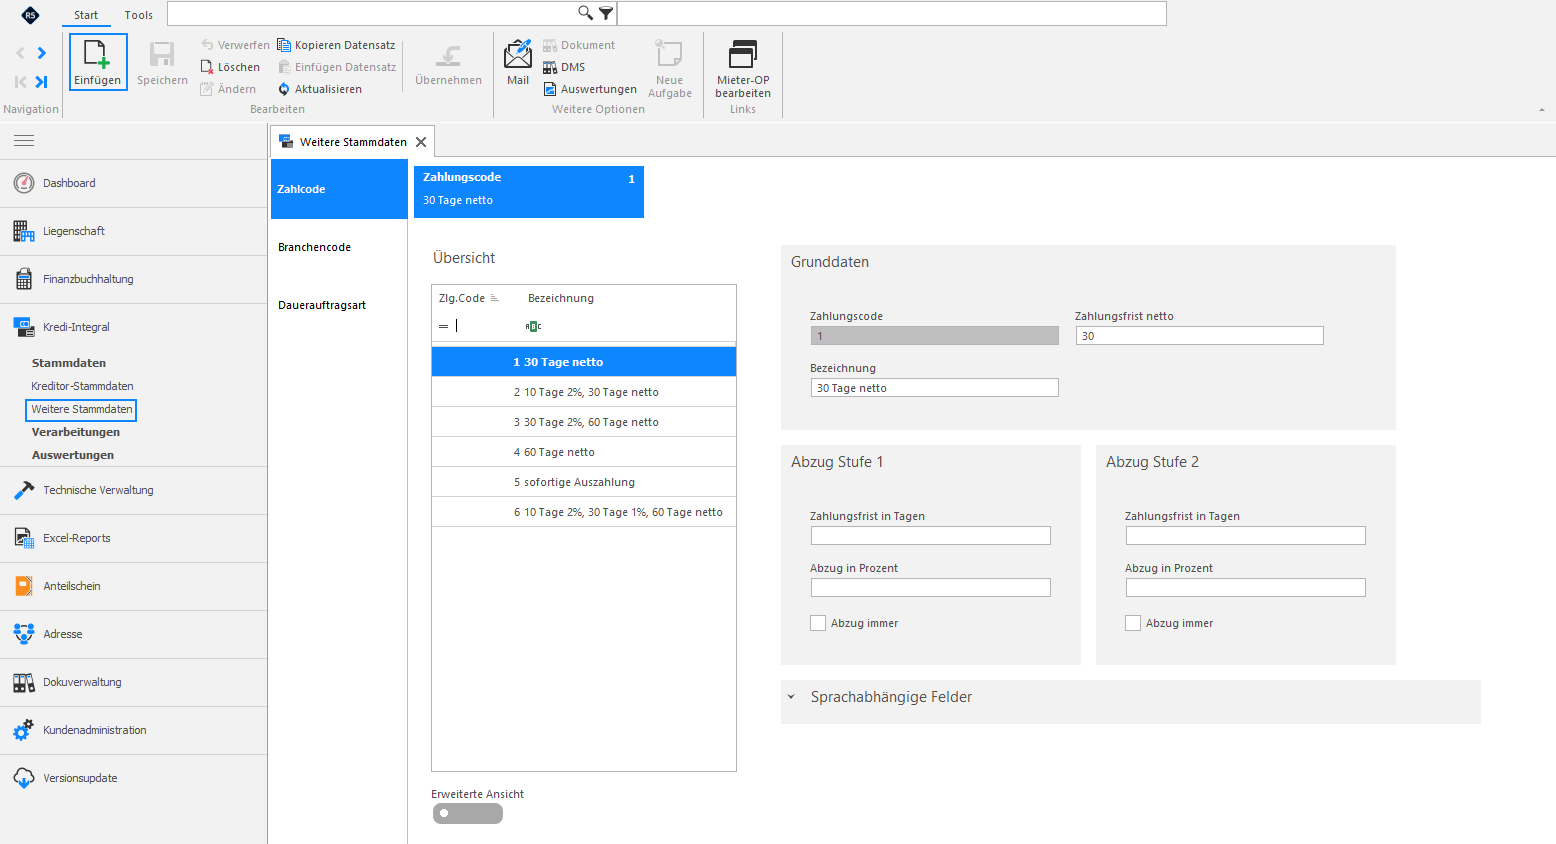
Task: Open the Mail envelope icon
Action: click(518, 54)
